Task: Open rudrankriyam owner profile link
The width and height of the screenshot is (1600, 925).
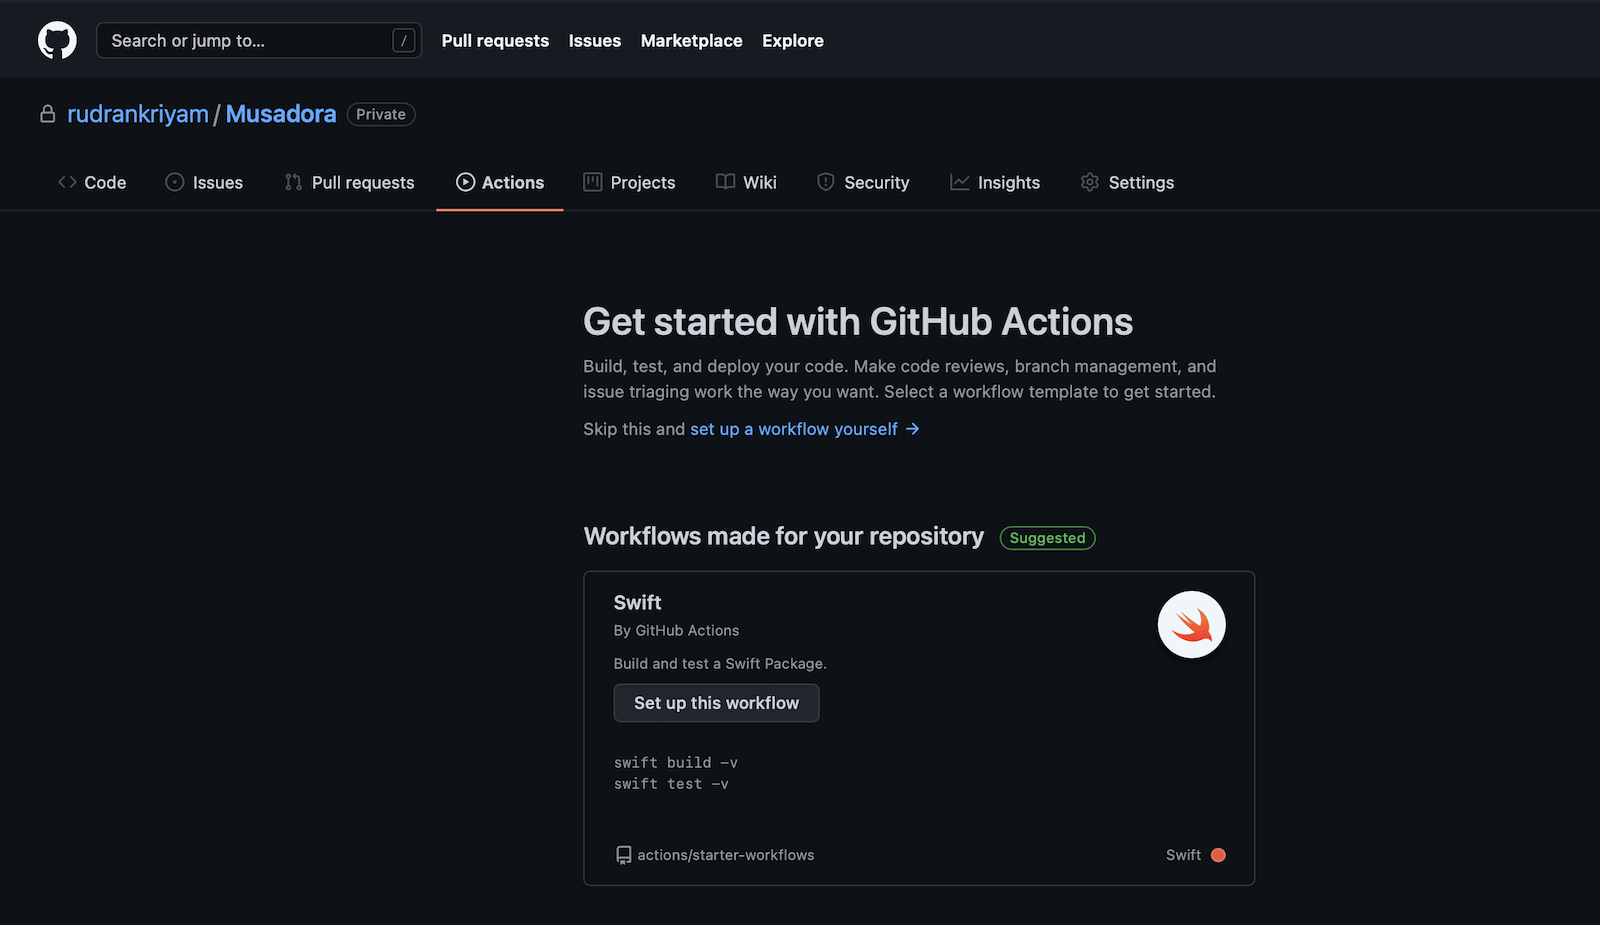Action: click(x=138, y=114)
